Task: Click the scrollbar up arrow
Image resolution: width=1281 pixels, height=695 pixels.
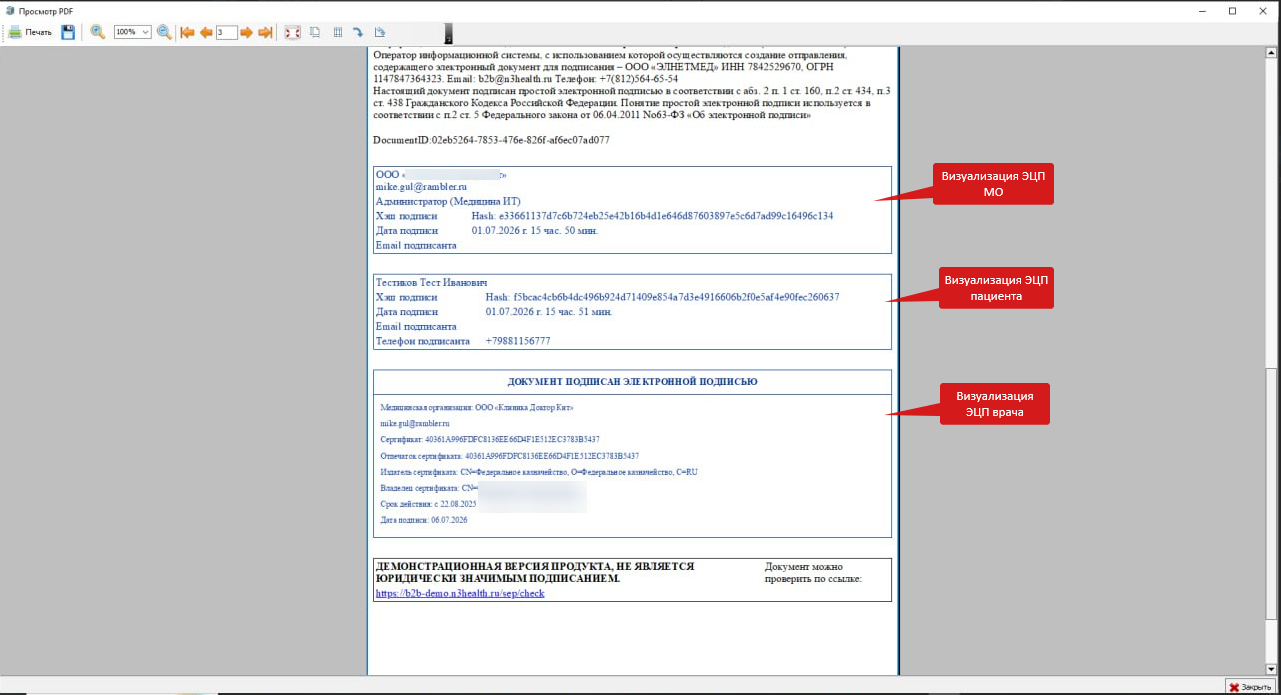Action: tap(1272, 51)
